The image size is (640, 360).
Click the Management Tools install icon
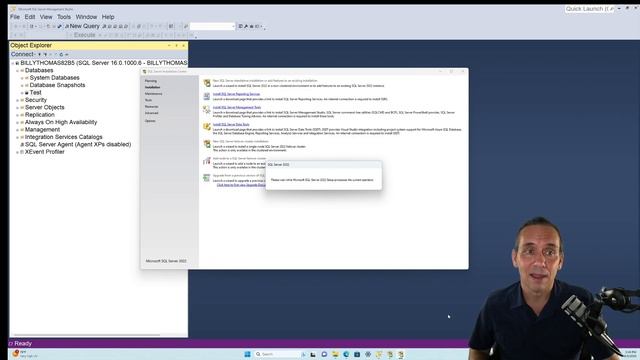click(207, 110)
